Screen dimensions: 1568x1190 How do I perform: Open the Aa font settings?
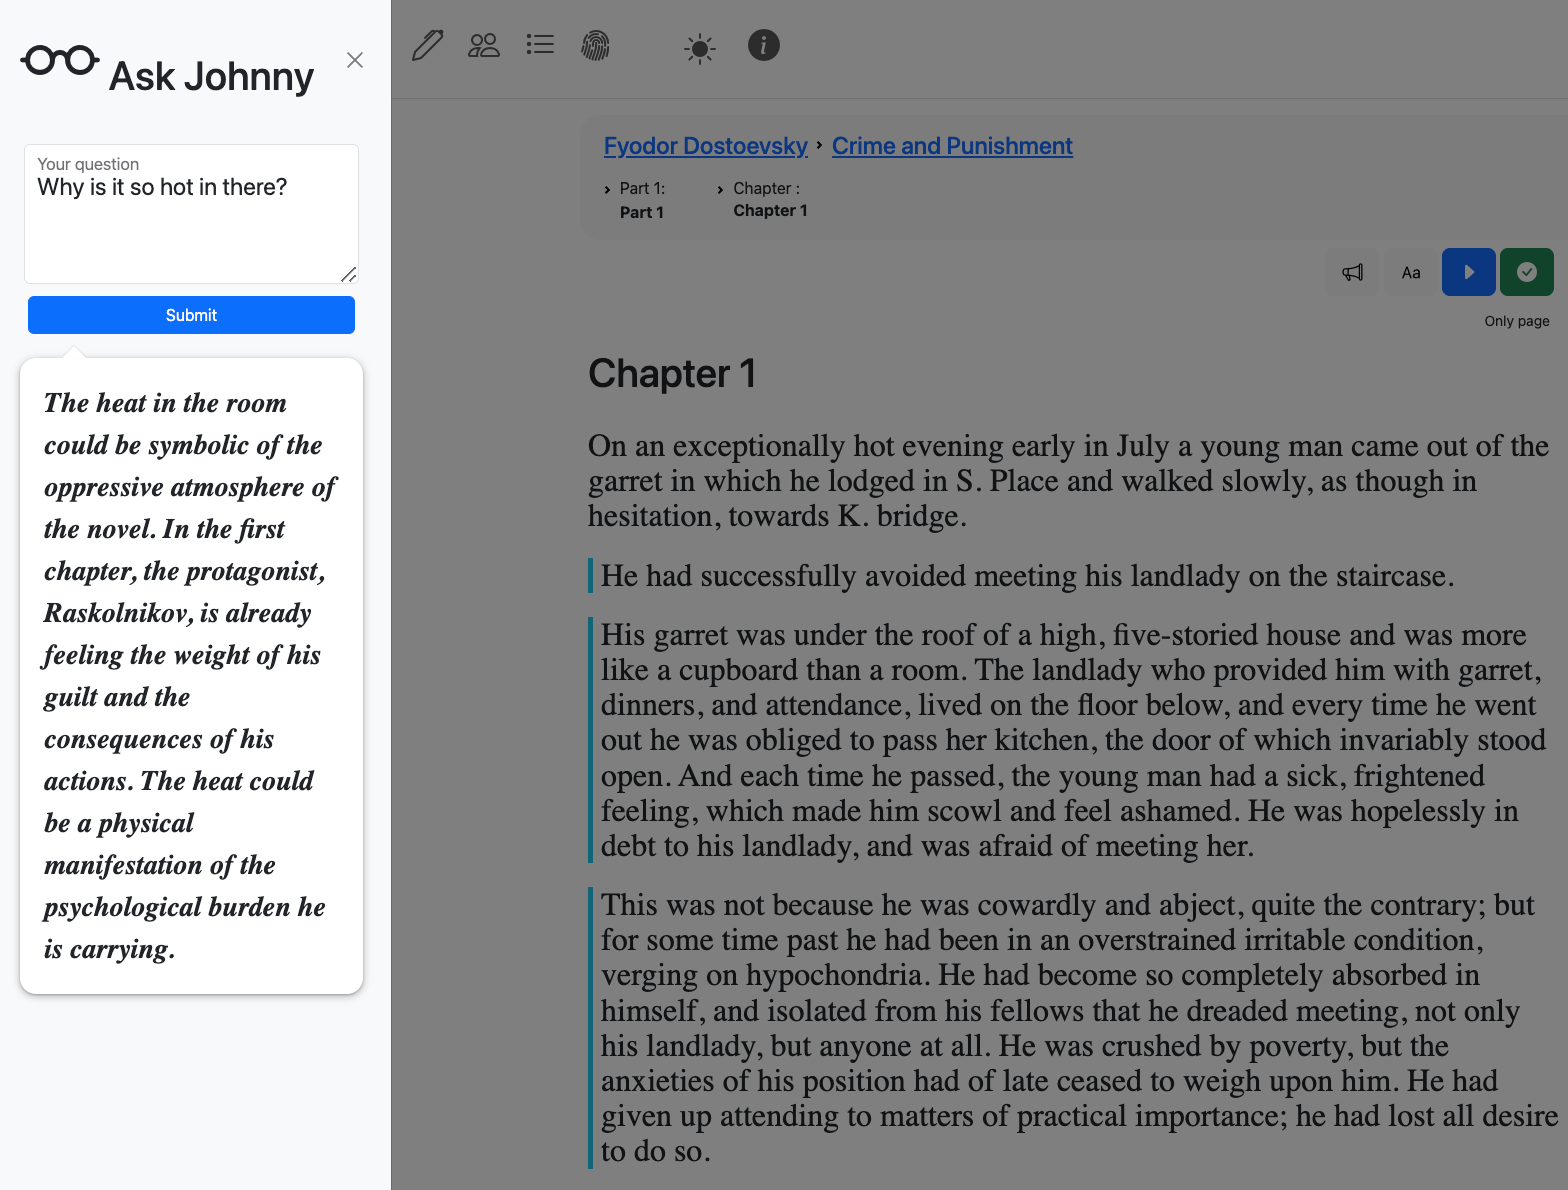[x=1411, y=272]
